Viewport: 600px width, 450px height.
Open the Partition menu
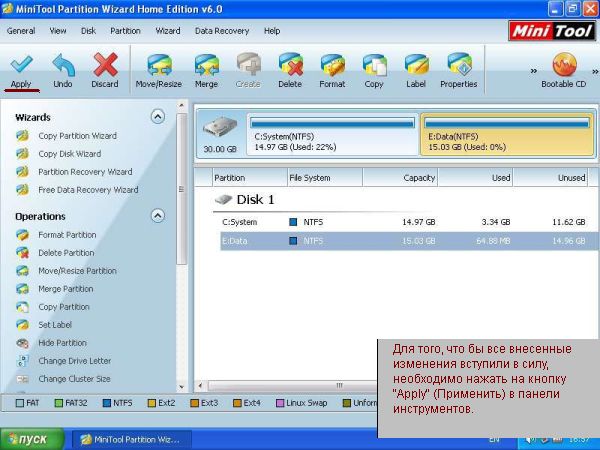coord(125,31)
